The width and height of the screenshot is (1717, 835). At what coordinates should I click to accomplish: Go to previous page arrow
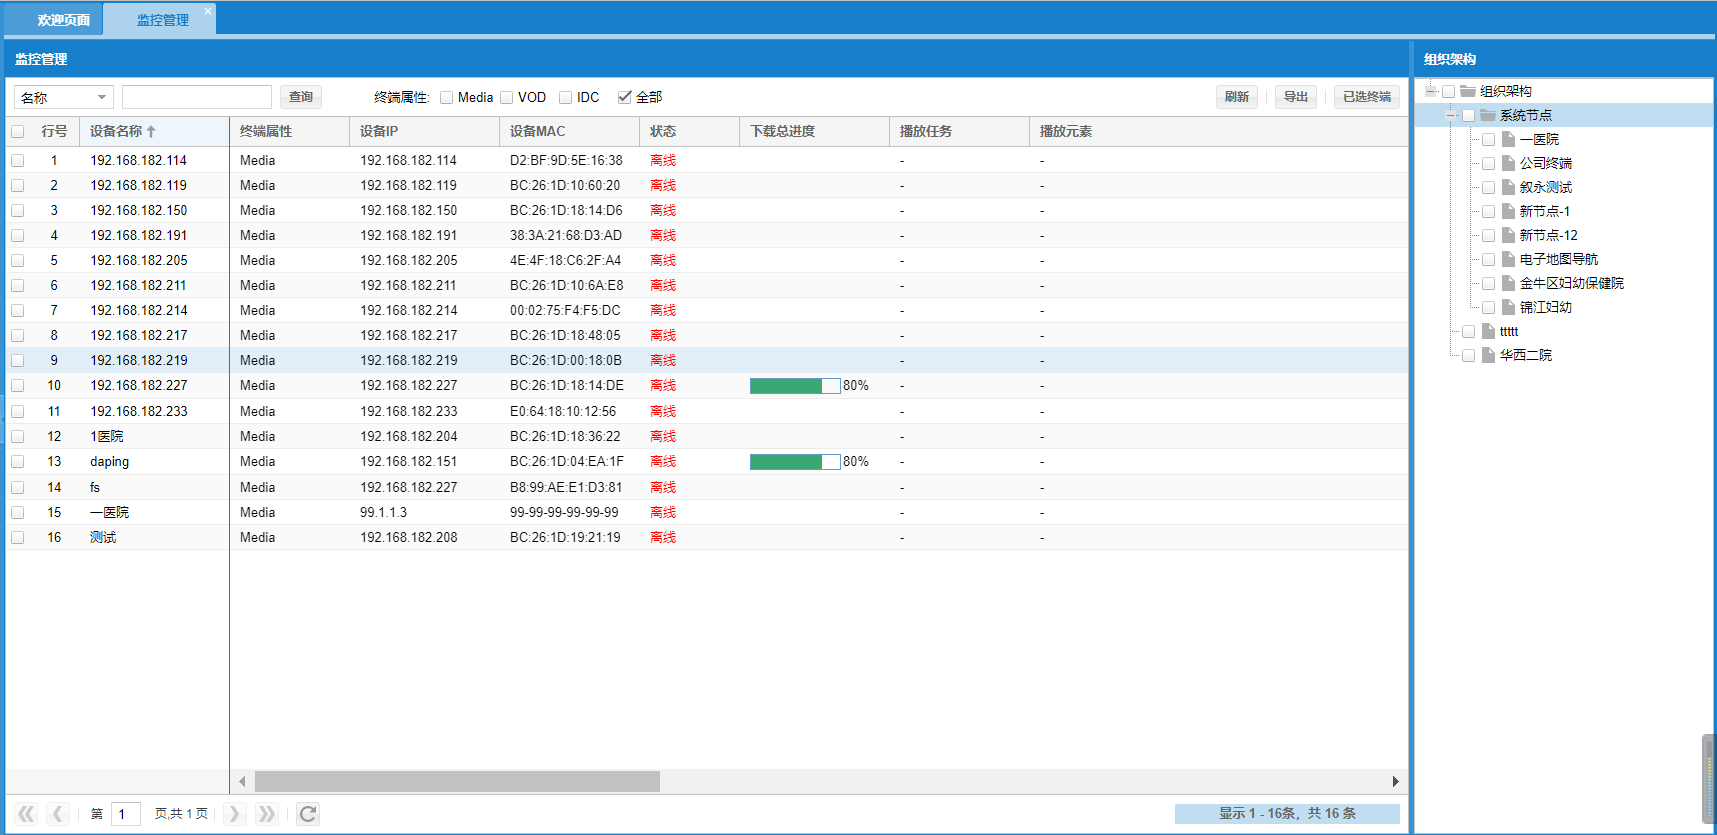pos(58,814)
